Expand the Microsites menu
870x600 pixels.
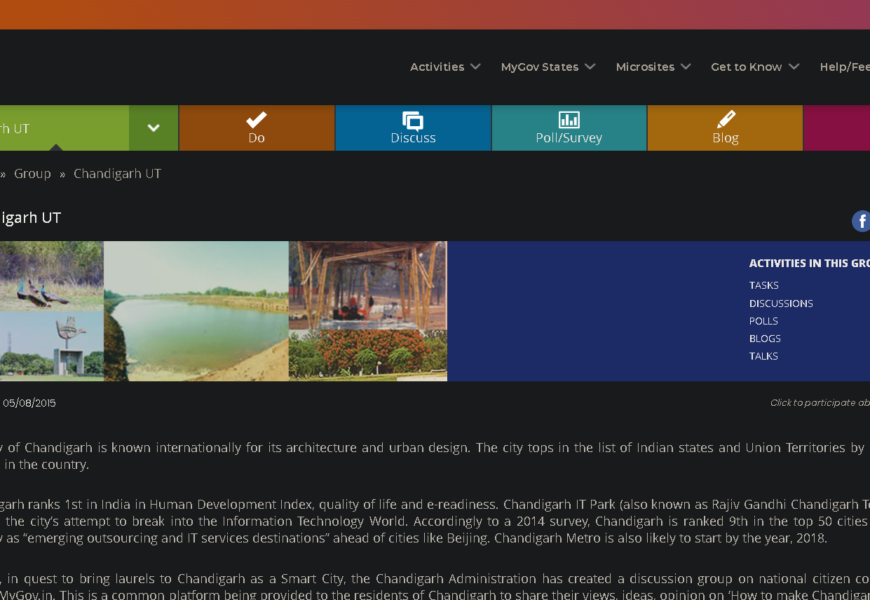click(653, 67)
